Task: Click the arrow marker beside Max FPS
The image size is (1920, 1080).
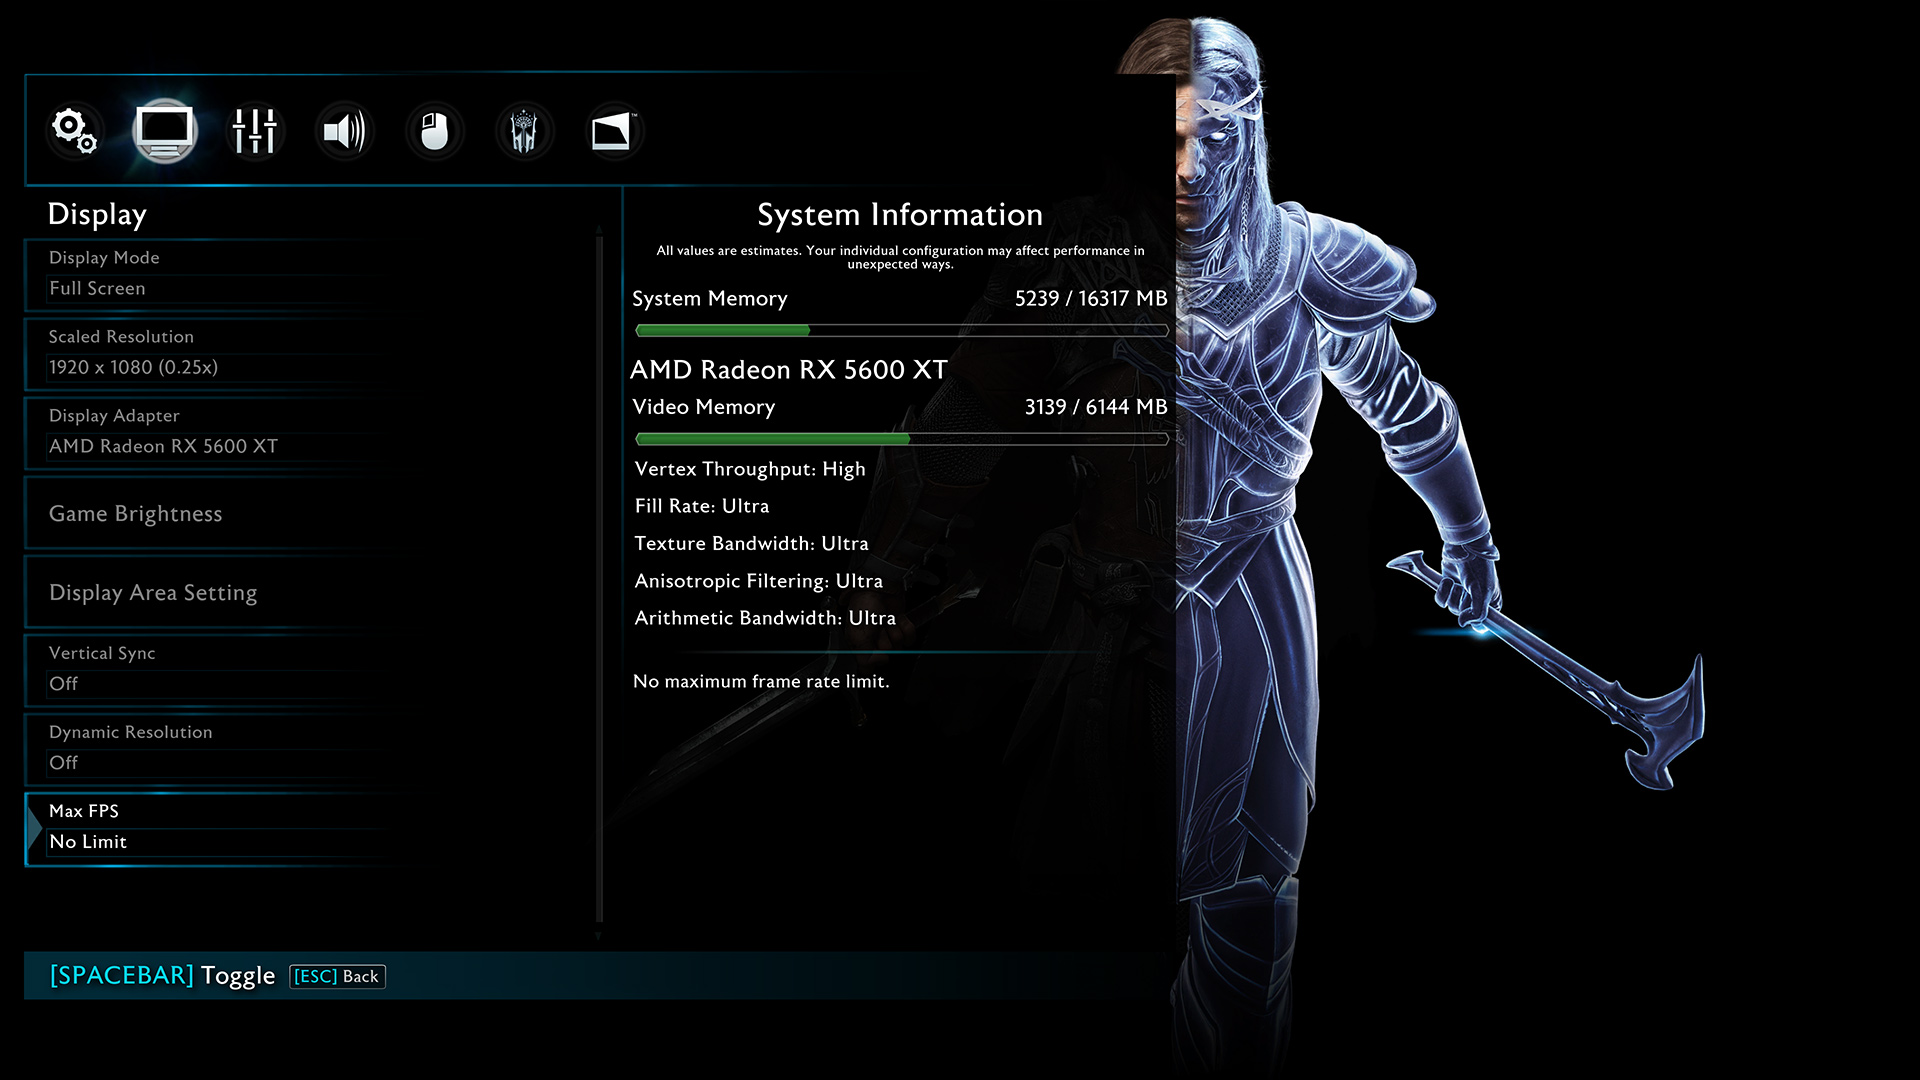Action: tap(35, 829)
